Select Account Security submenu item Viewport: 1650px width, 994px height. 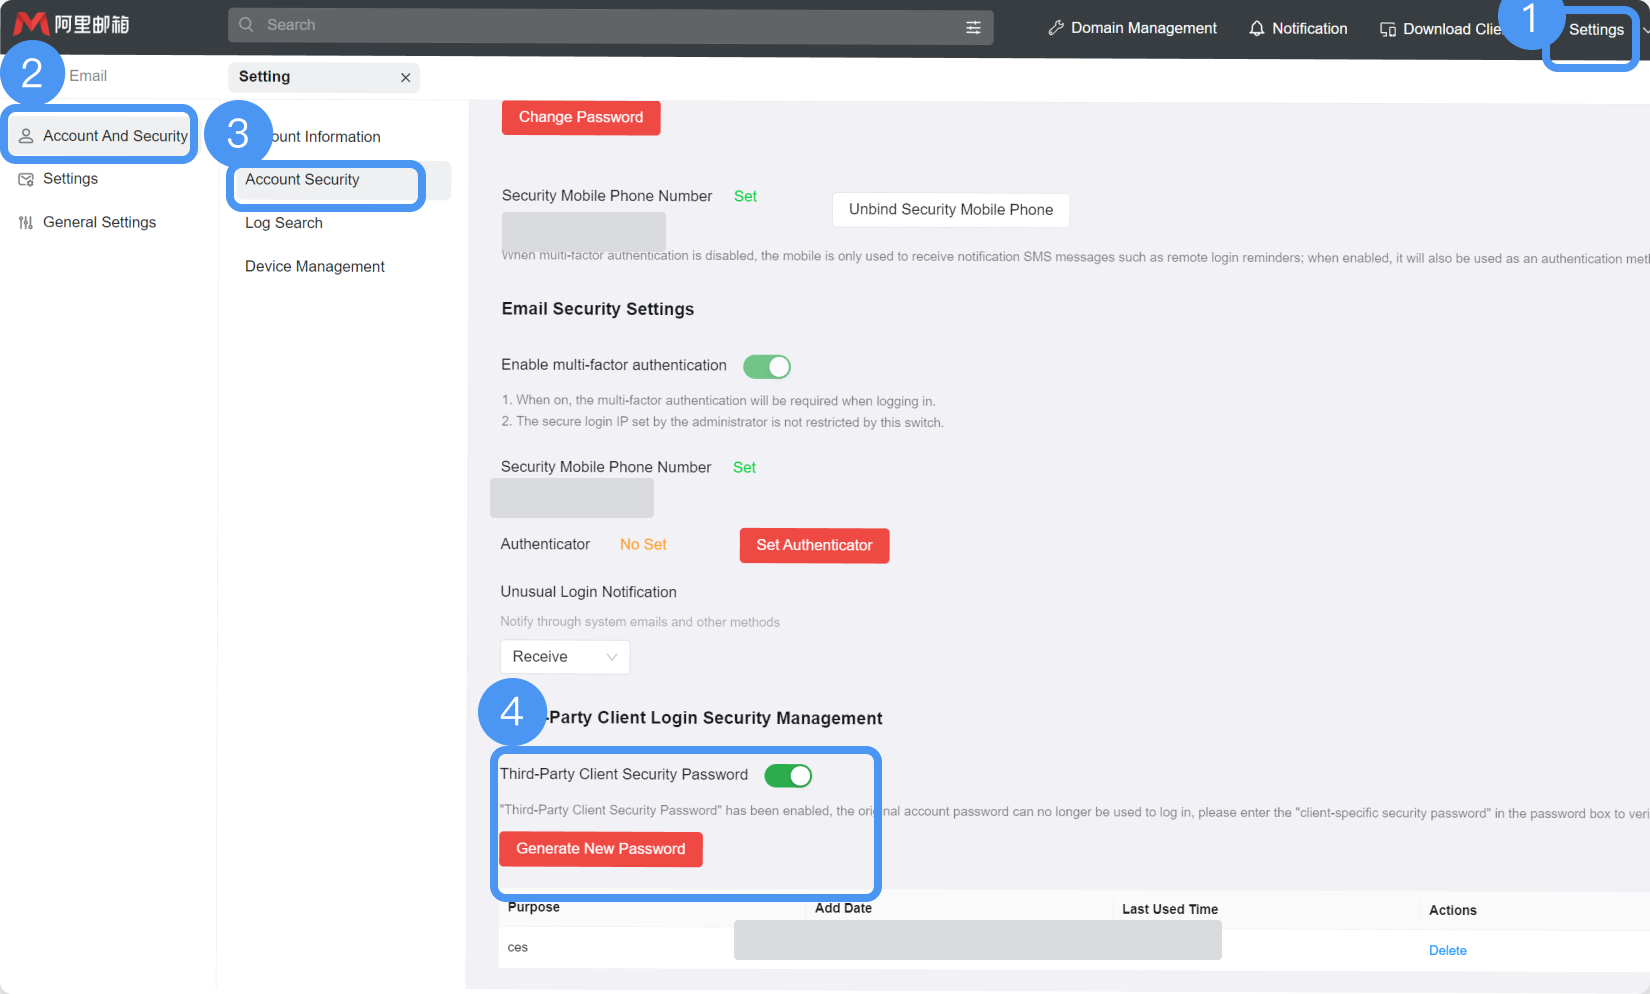(x=302, y=180)
